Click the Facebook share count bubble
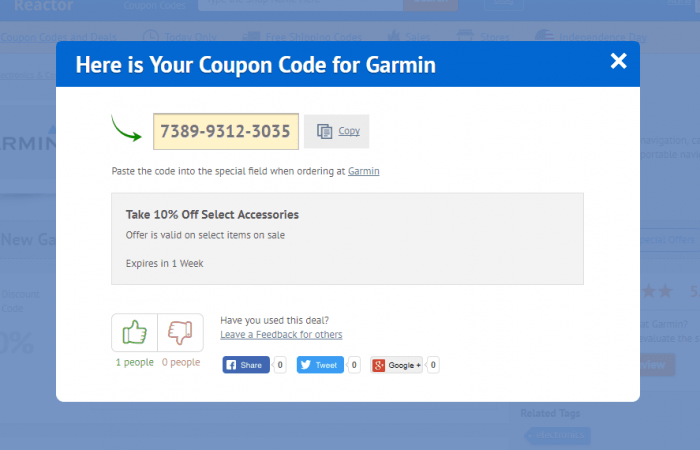 (x=280, y=365)
